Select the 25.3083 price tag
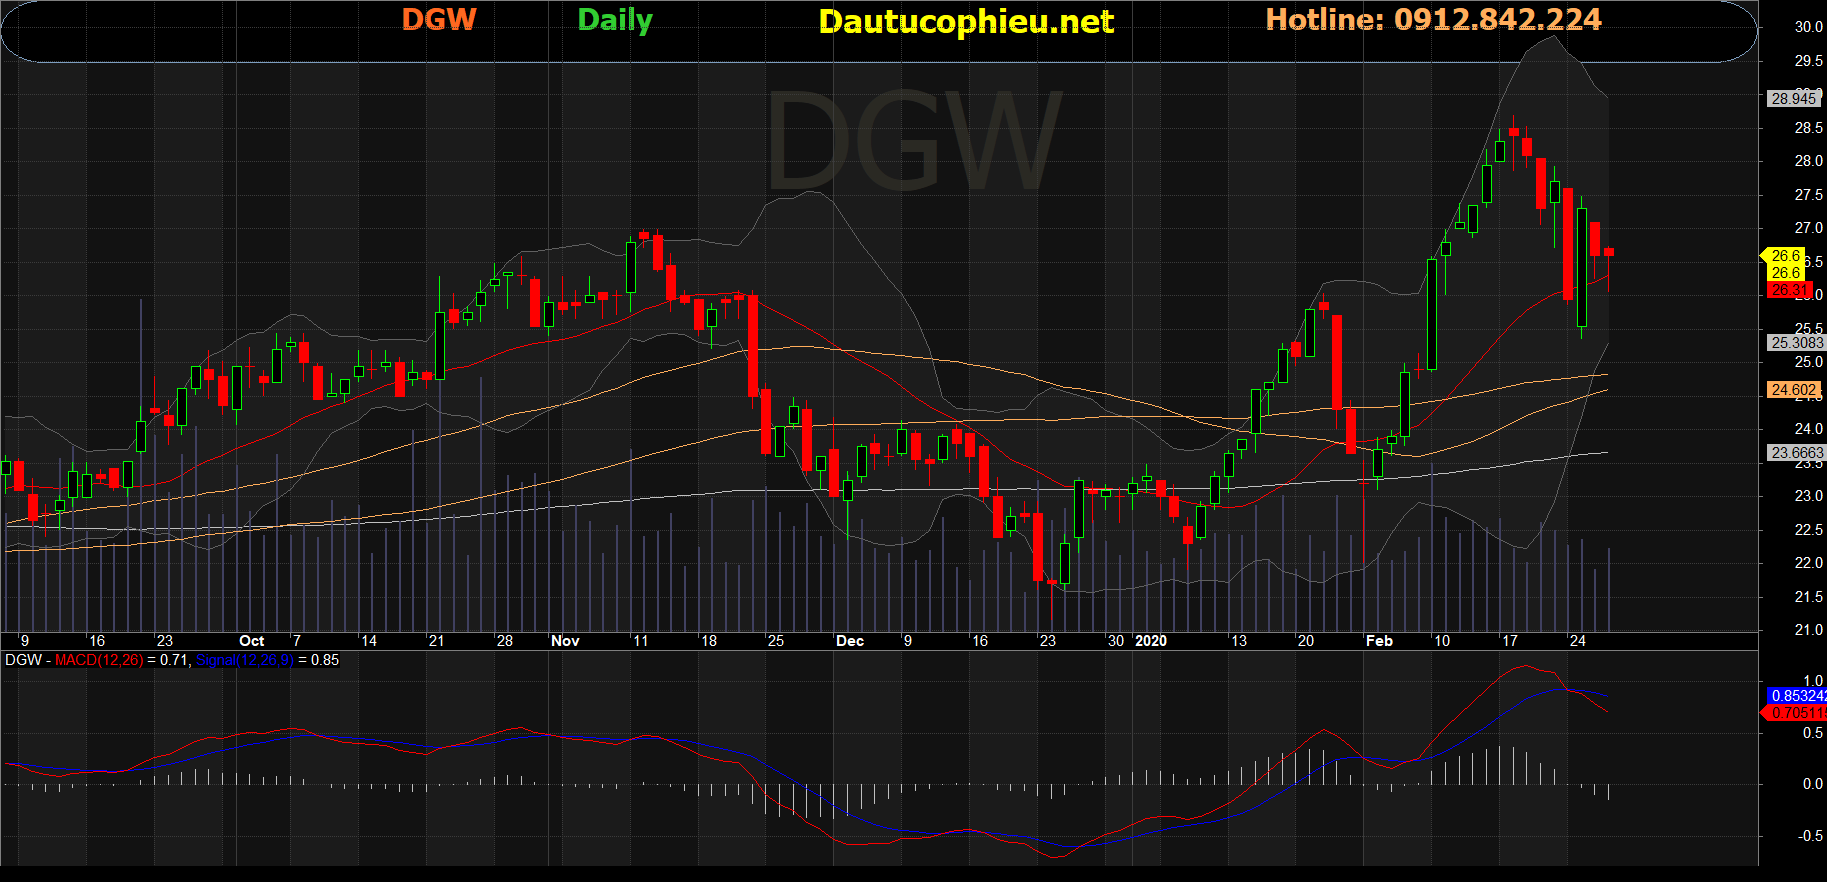Viewport: 1827px width, 882px height. [x=1796, y=343]
